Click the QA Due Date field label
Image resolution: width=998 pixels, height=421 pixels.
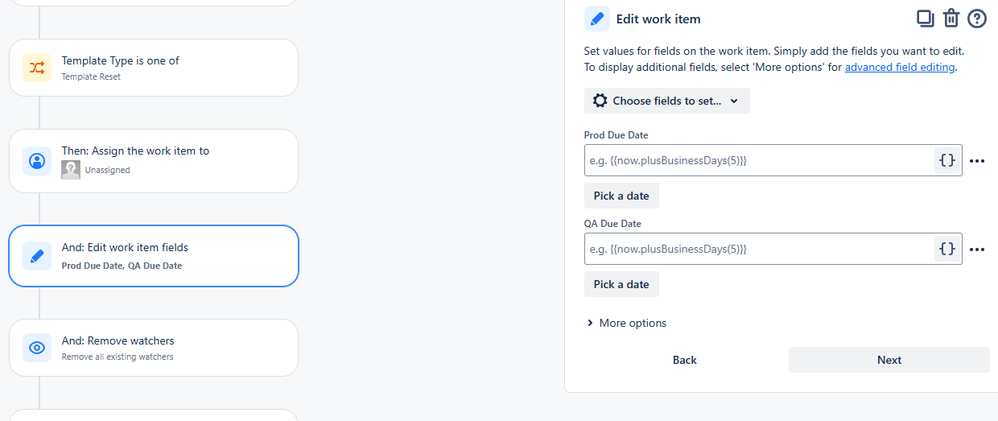(x=612, y=224)
